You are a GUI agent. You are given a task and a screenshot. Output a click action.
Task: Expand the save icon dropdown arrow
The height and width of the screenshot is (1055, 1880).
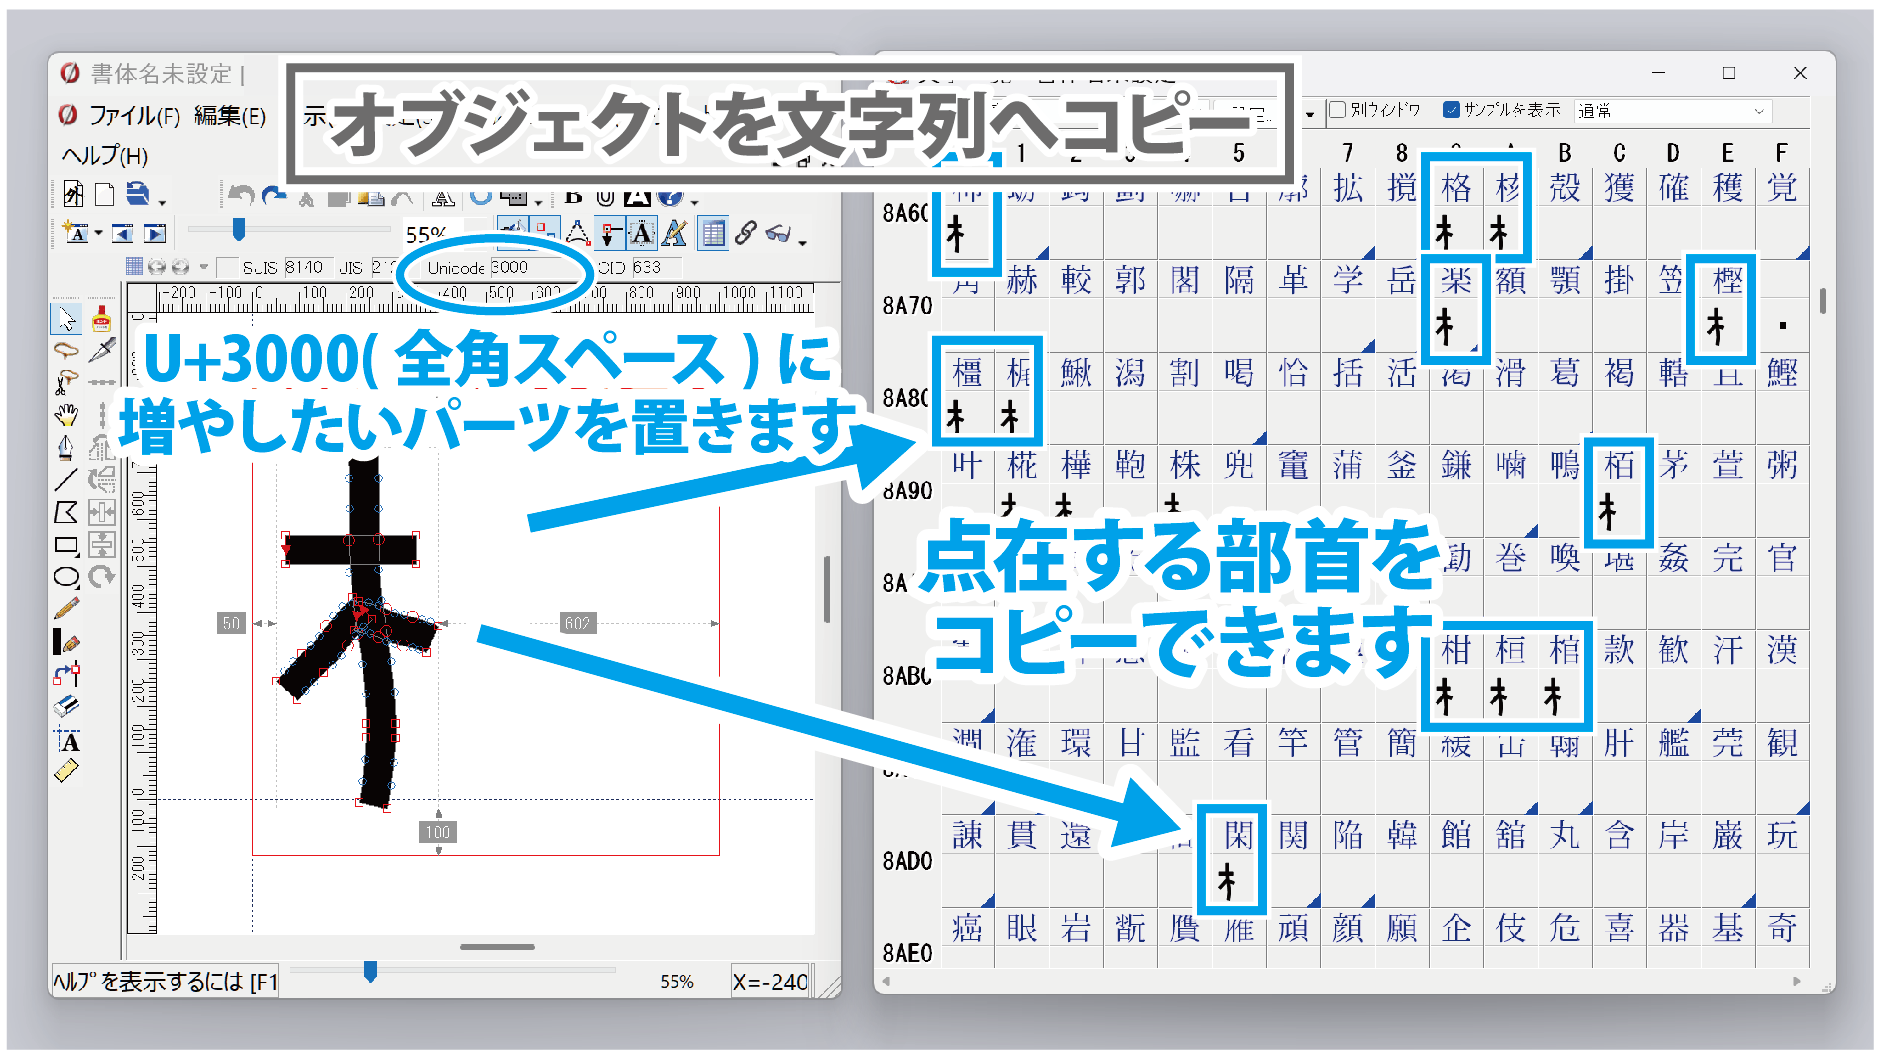(x=162, y=202)
